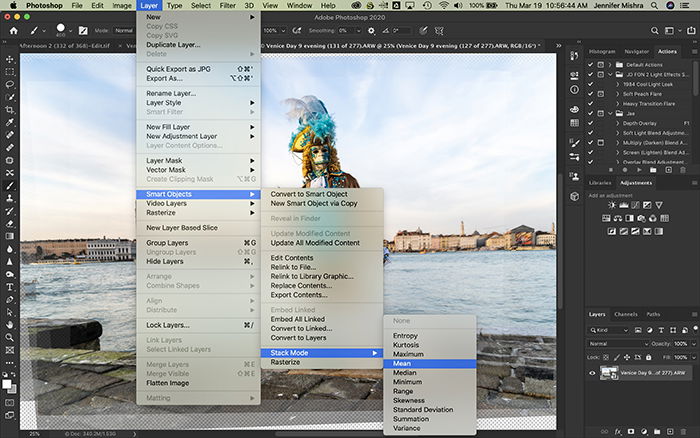Pick the Eyedropper tool

pyautogui.click(x=9, y=122)
